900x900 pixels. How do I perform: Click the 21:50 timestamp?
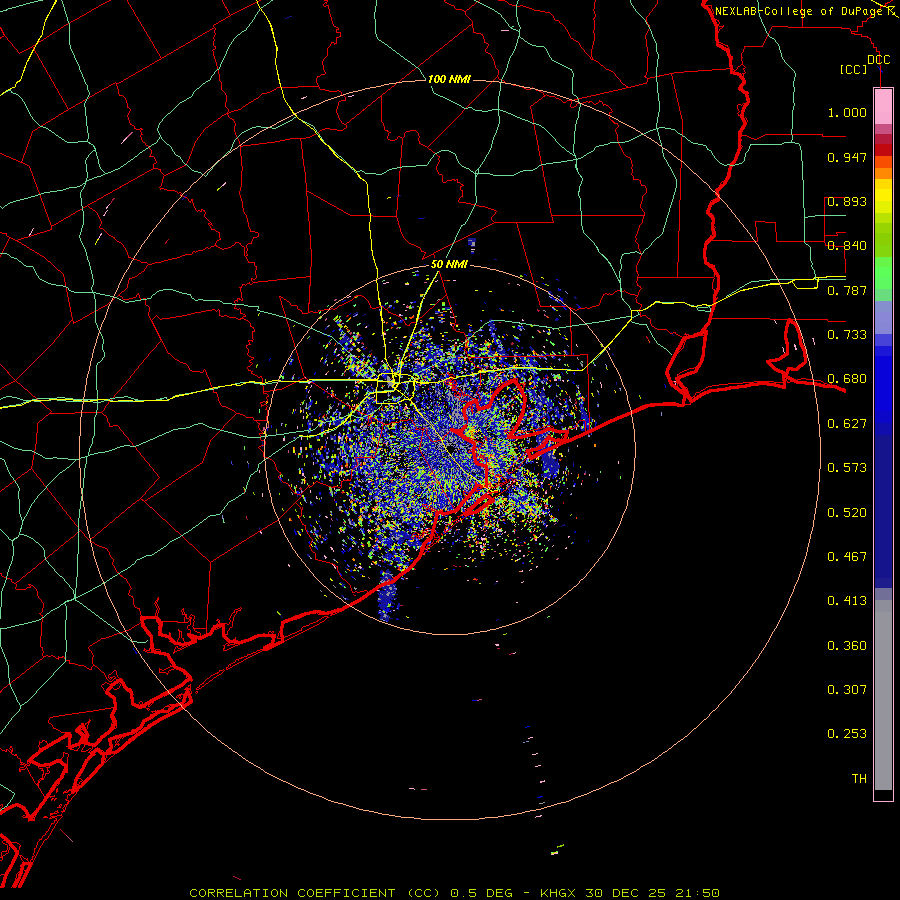pos(697,893)
